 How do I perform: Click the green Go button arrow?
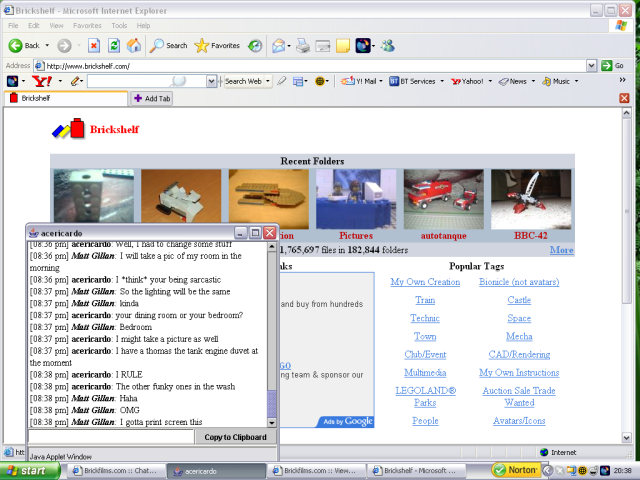607,65
